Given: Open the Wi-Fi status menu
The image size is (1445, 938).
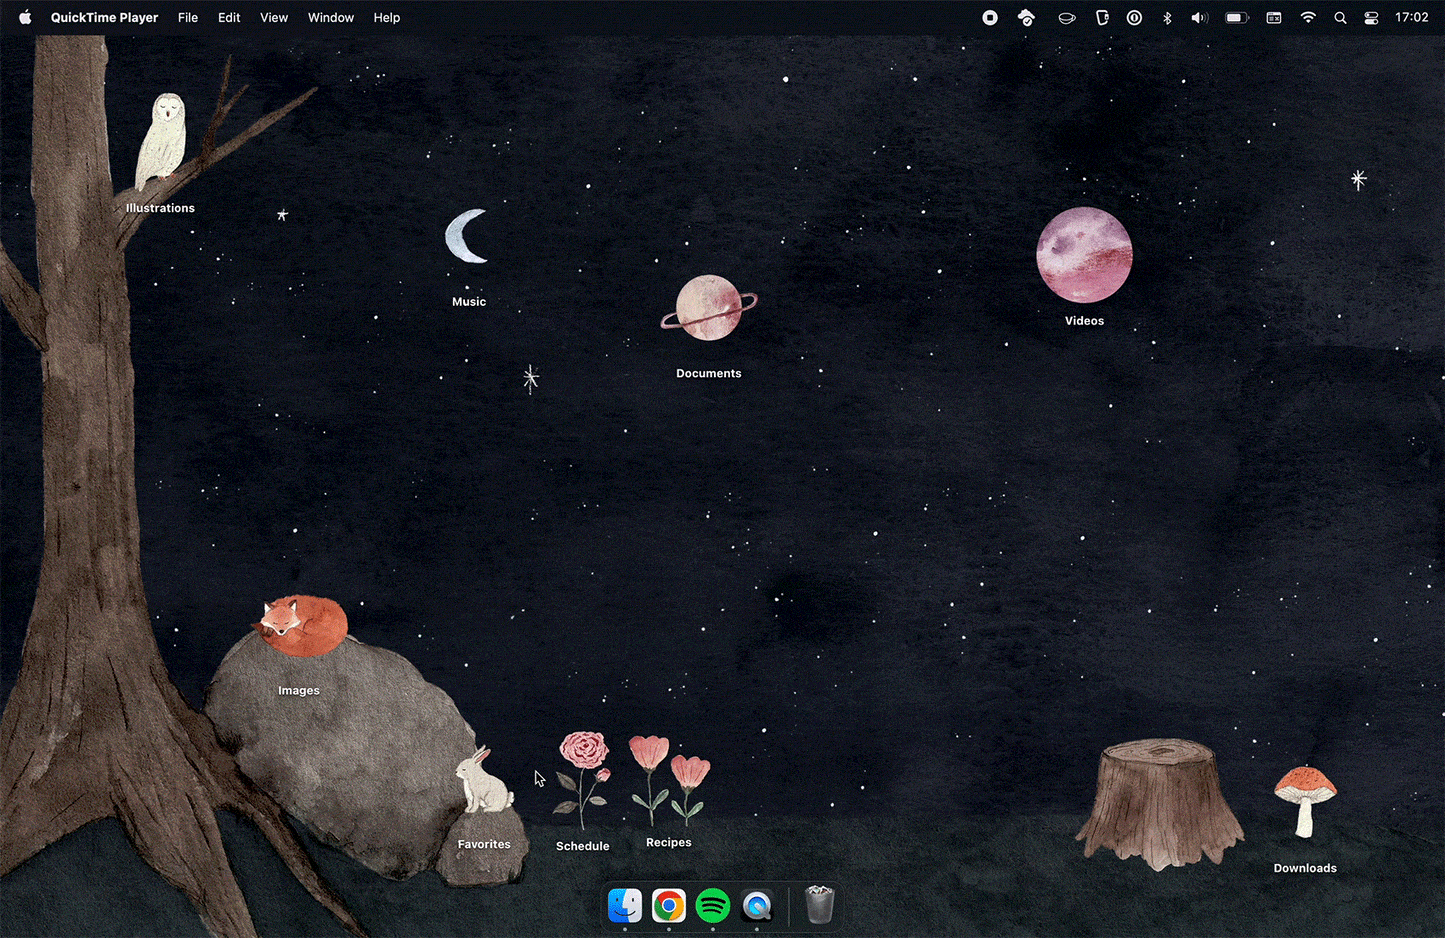Looking at the screenshot, I should (x=1308, y=17).
